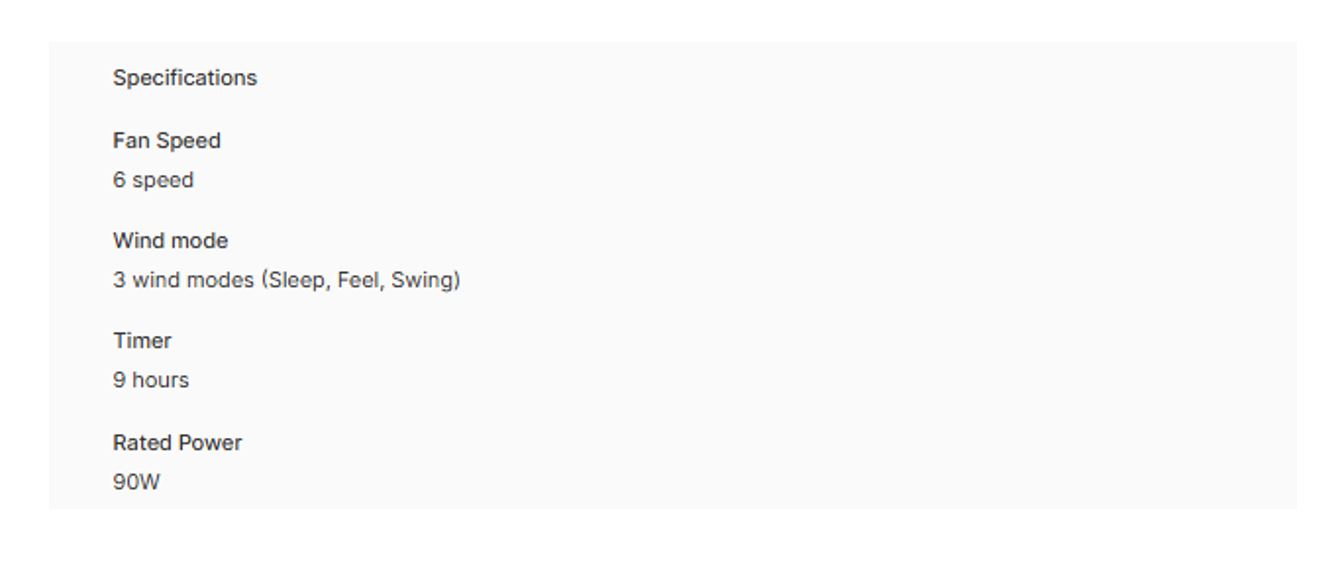Click the word speed in 6 speed value
This screenshot has height=573, width=1330.
coord(162,181)
